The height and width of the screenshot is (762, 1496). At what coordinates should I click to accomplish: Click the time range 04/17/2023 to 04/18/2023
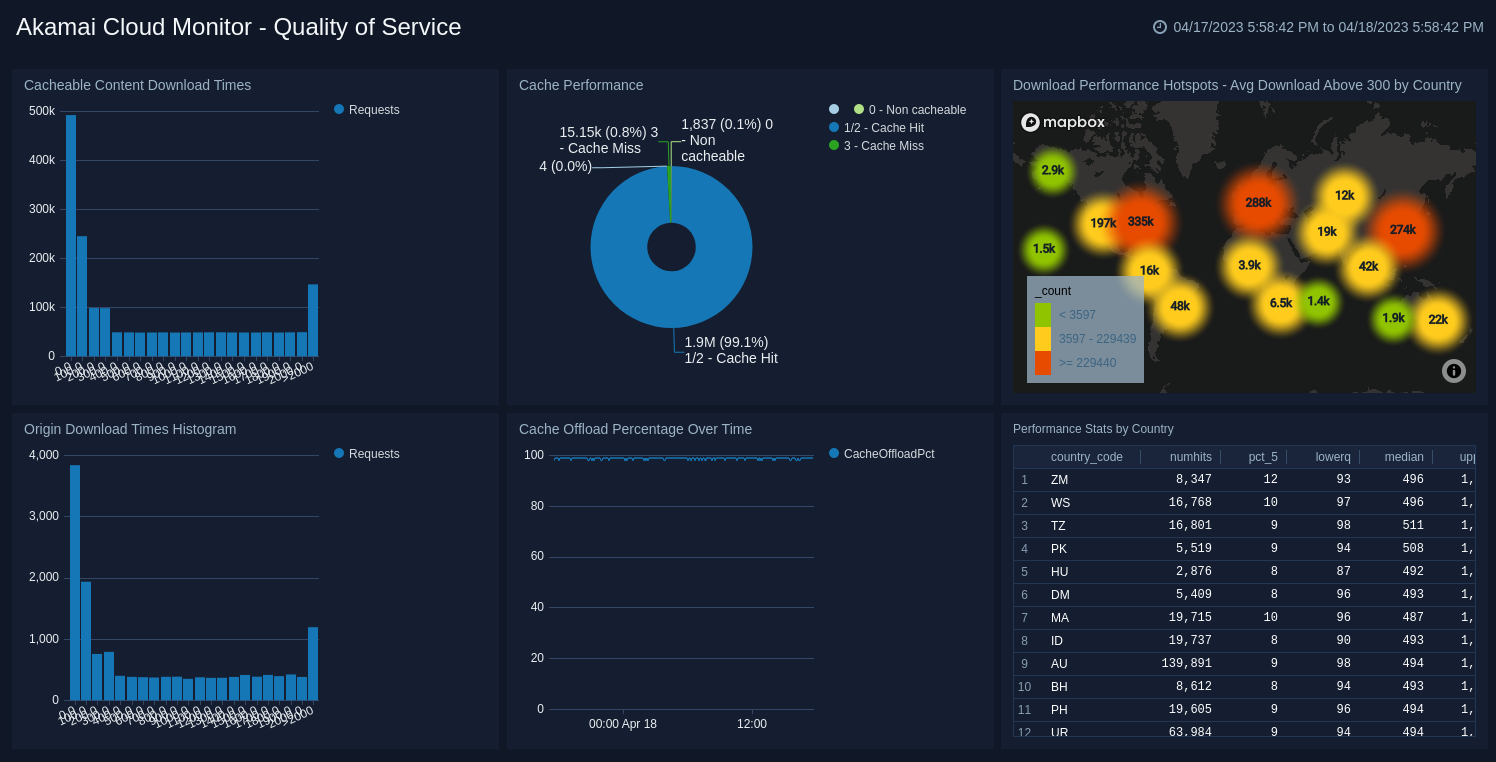[1327, 27]
